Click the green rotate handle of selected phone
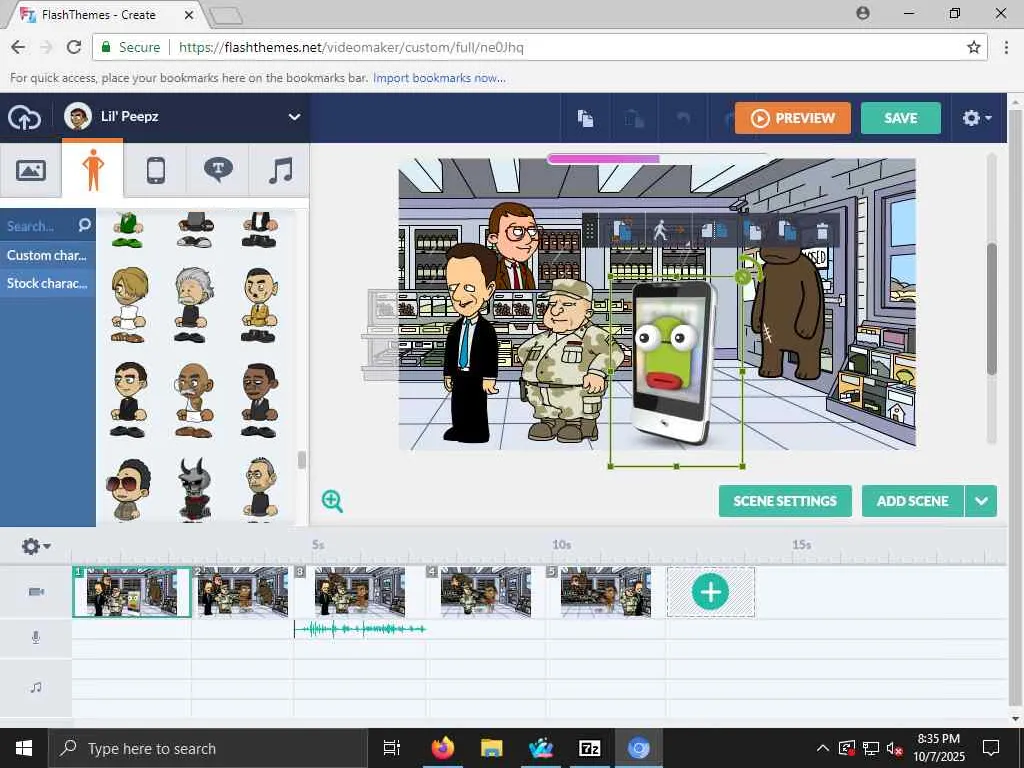Image resolution: width=1024 pixels, height=768 pixels. 743,277
